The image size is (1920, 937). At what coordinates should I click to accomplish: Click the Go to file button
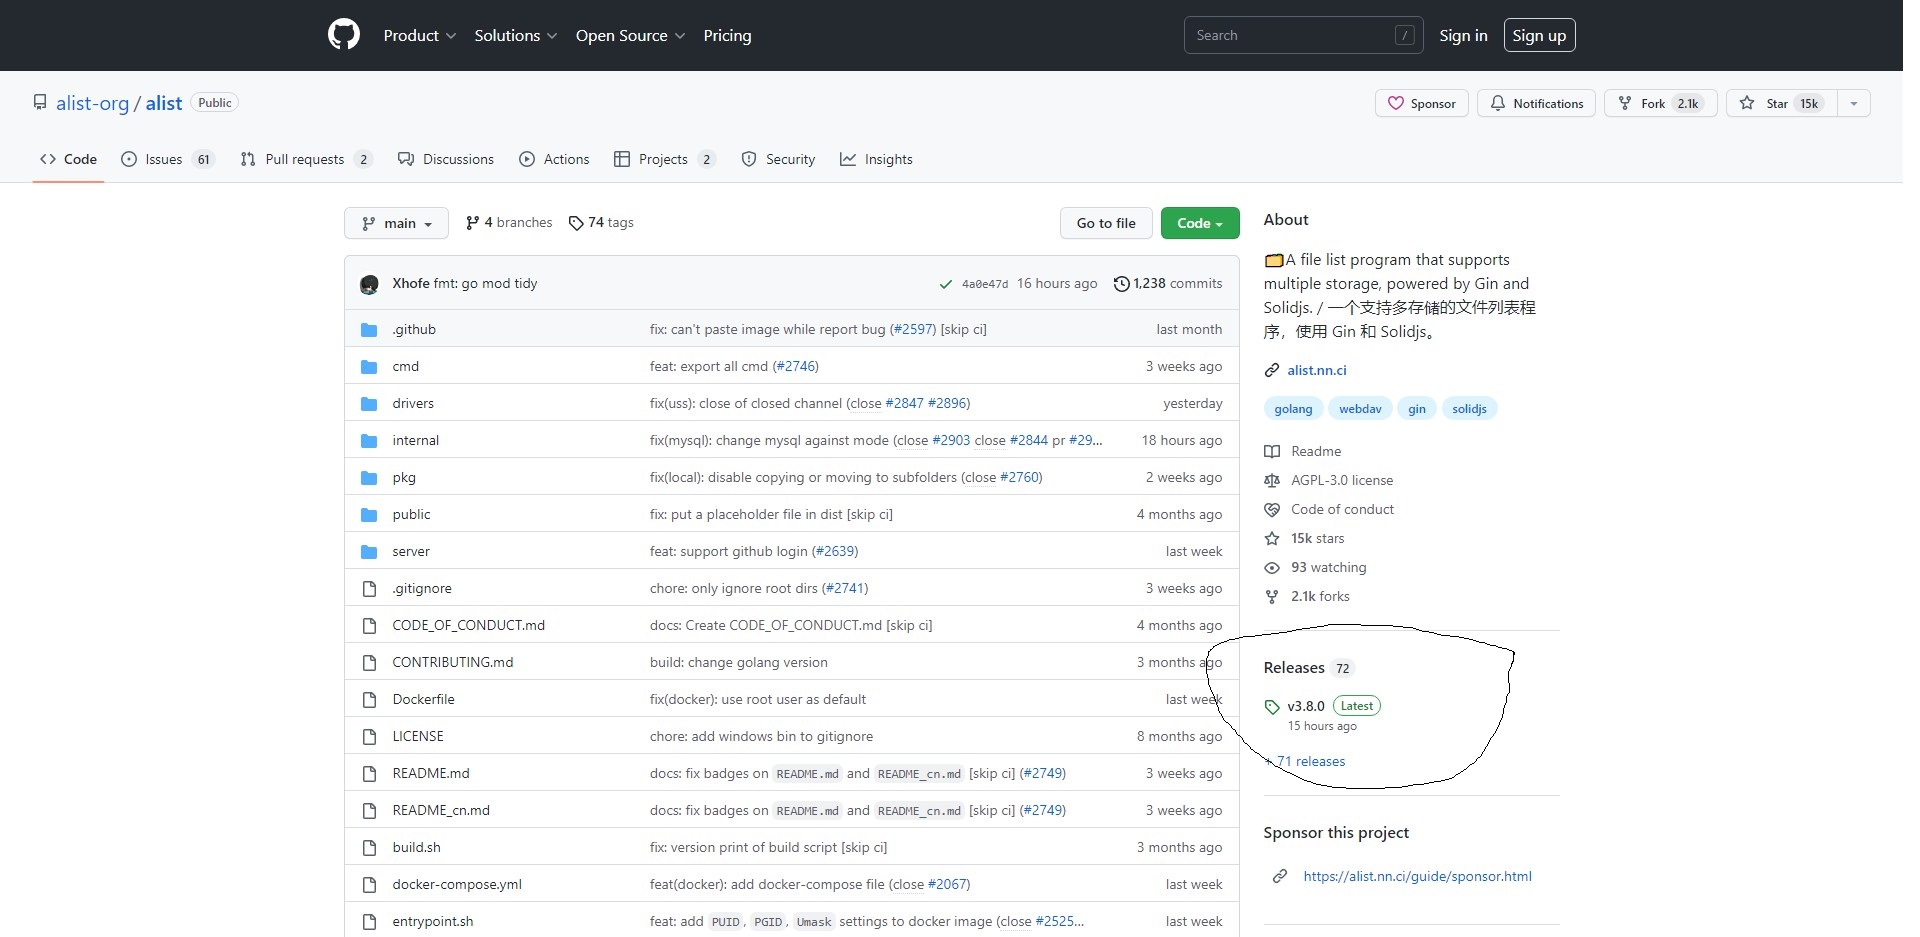pos(1106,223)
